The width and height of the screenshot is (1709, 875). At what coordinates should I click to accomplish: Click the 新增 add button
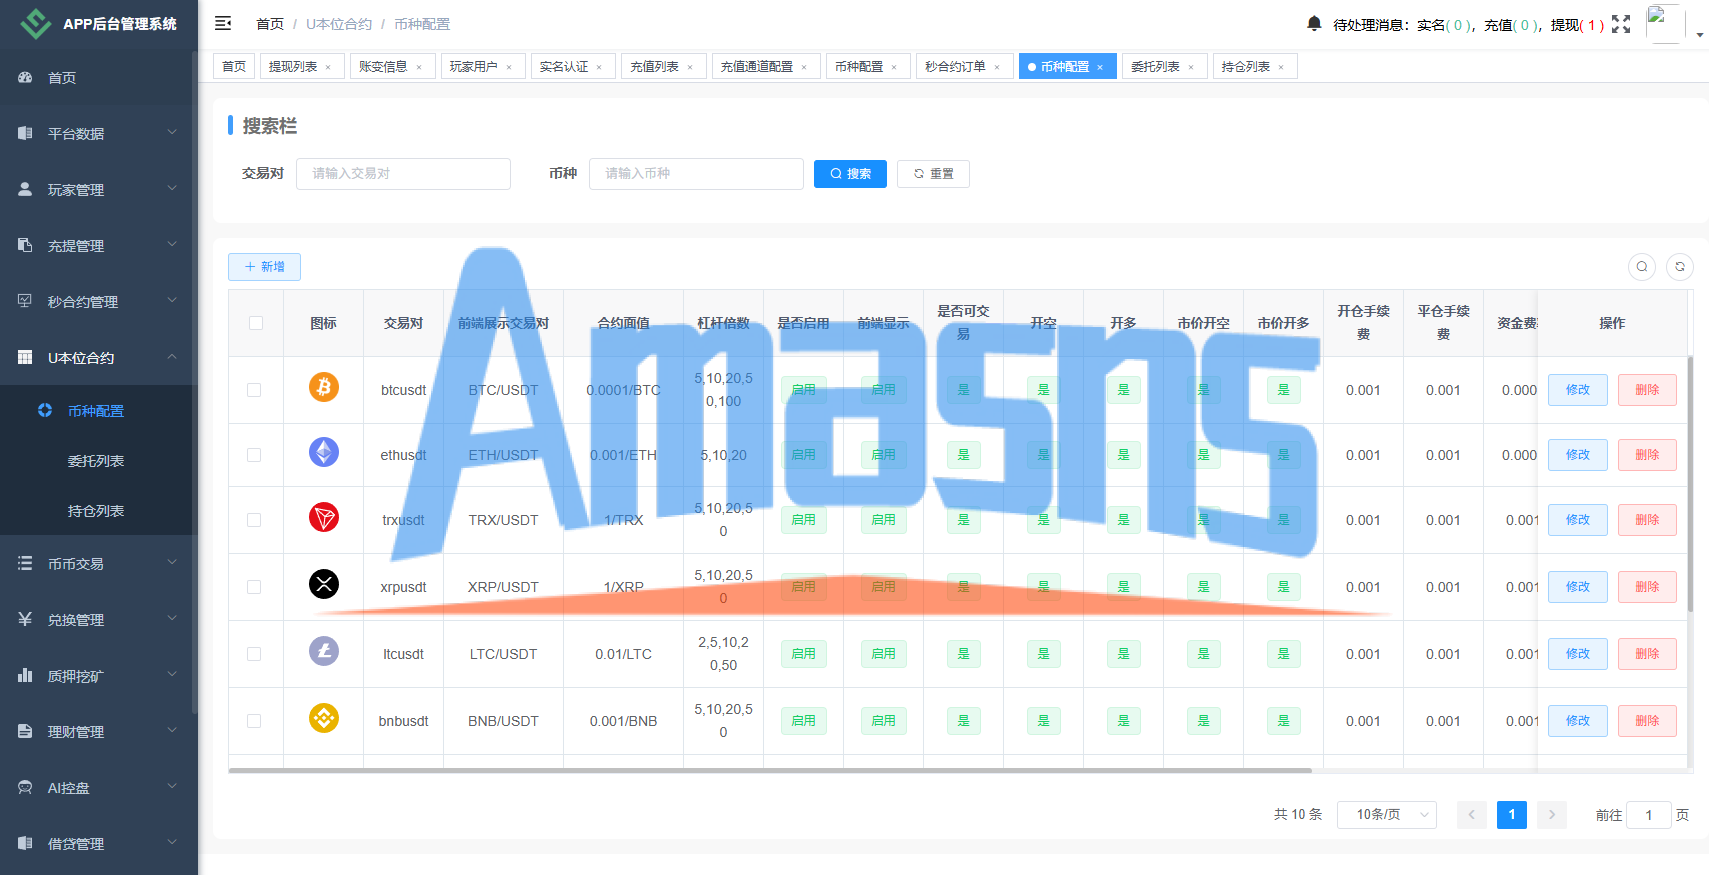pos(264,267)
